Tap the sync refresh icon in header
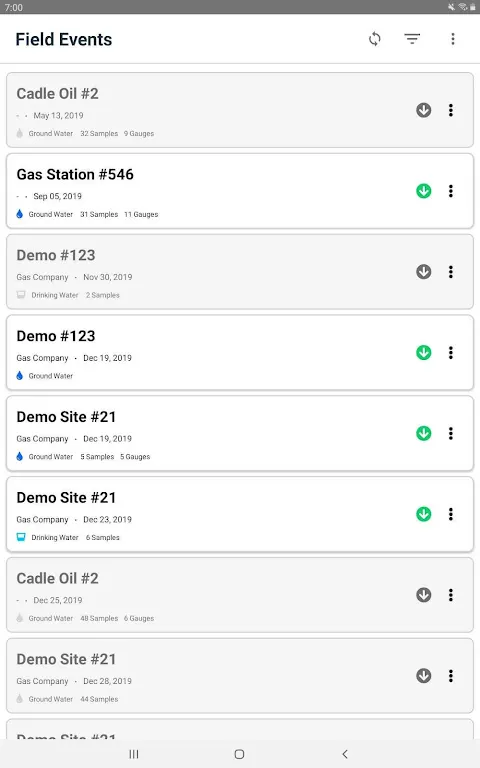Viewport: 480px width, 768px height. (x=375, y=39)
